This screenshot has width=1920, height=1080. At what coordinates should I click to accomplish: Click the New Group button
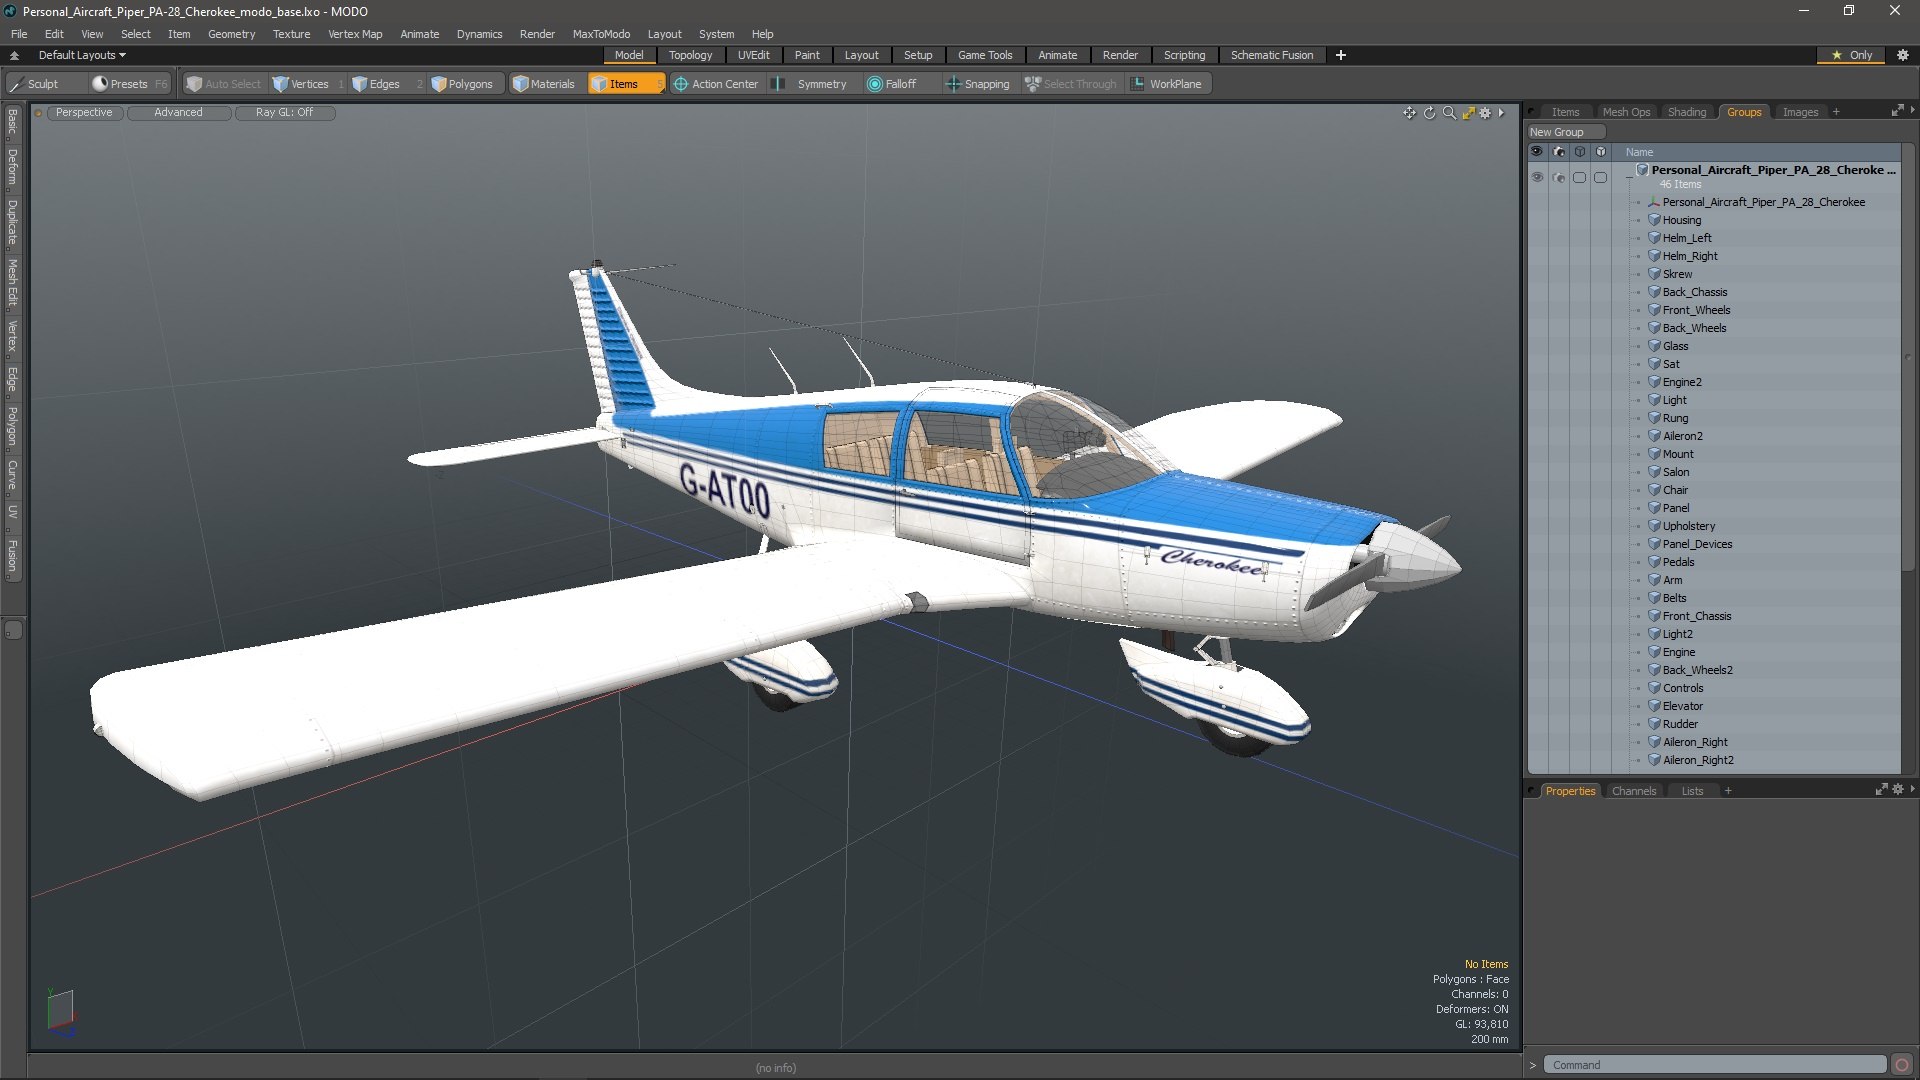click(x=1565, y=132)
